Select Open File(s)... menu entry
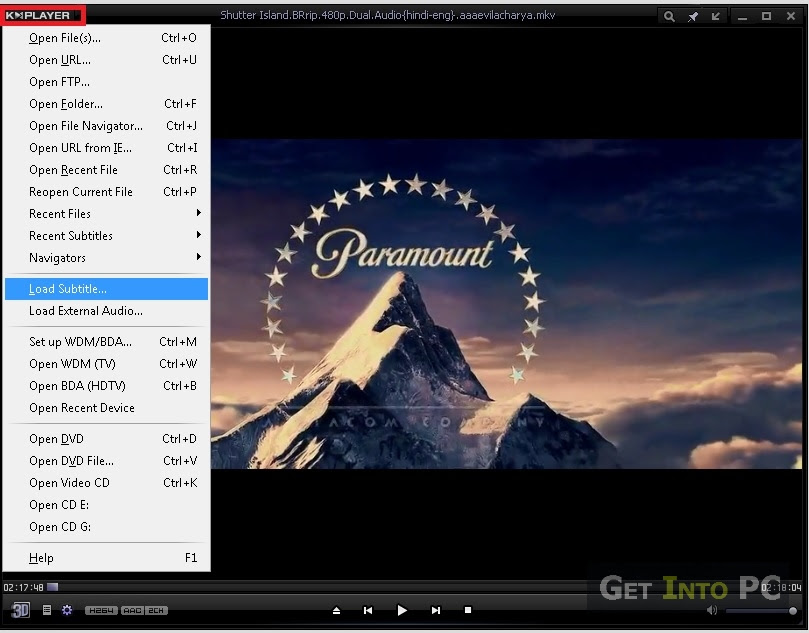 coord(106,38)
